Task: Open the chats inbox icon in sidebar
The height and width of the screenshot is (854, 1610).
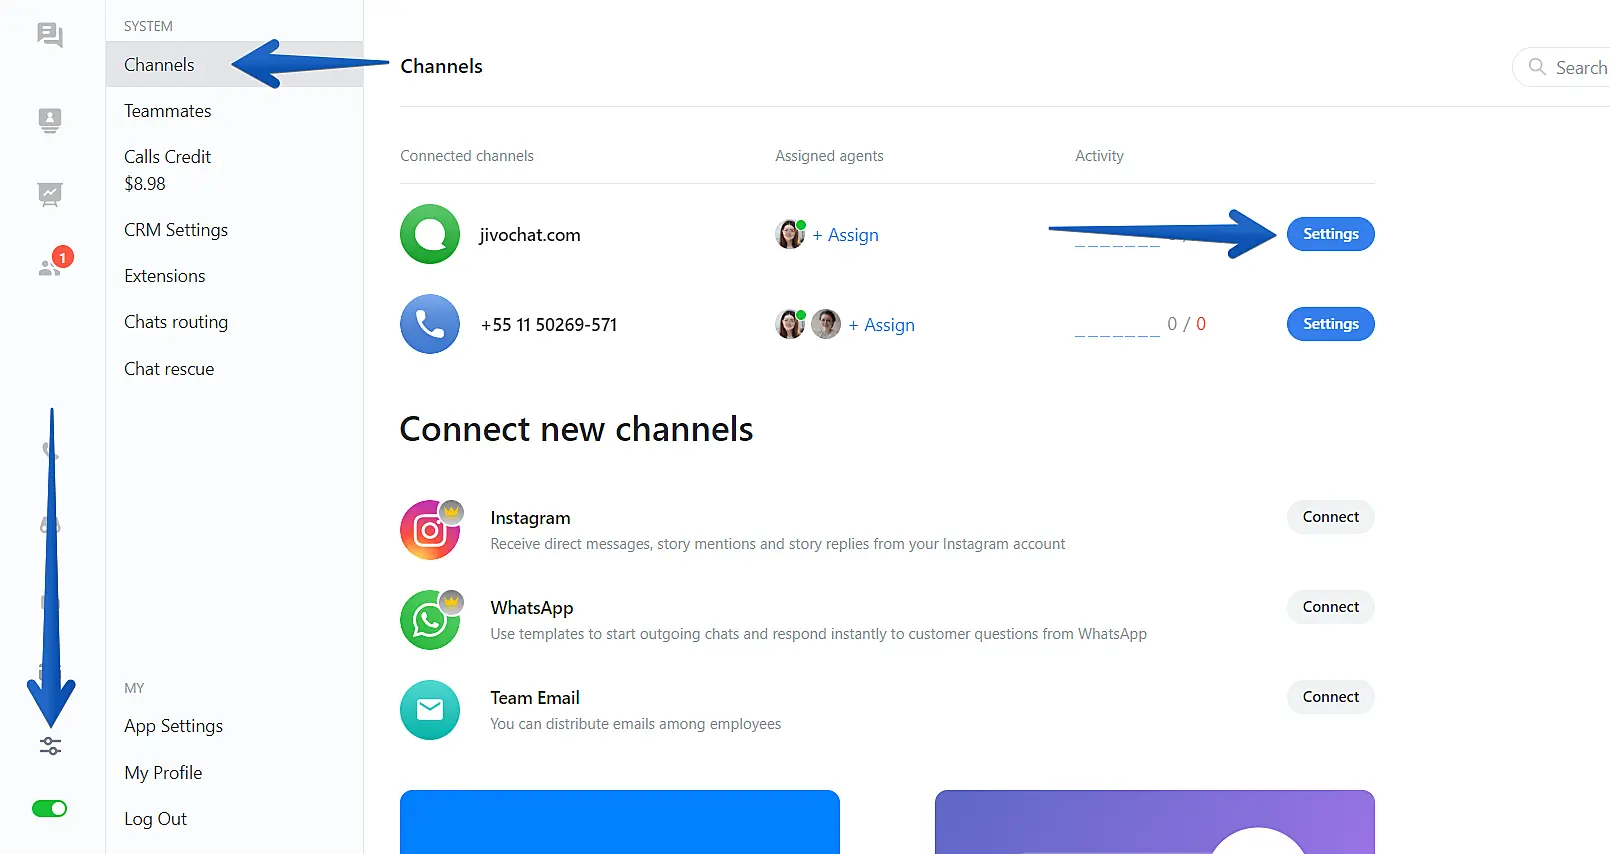Action: [50, 36]
